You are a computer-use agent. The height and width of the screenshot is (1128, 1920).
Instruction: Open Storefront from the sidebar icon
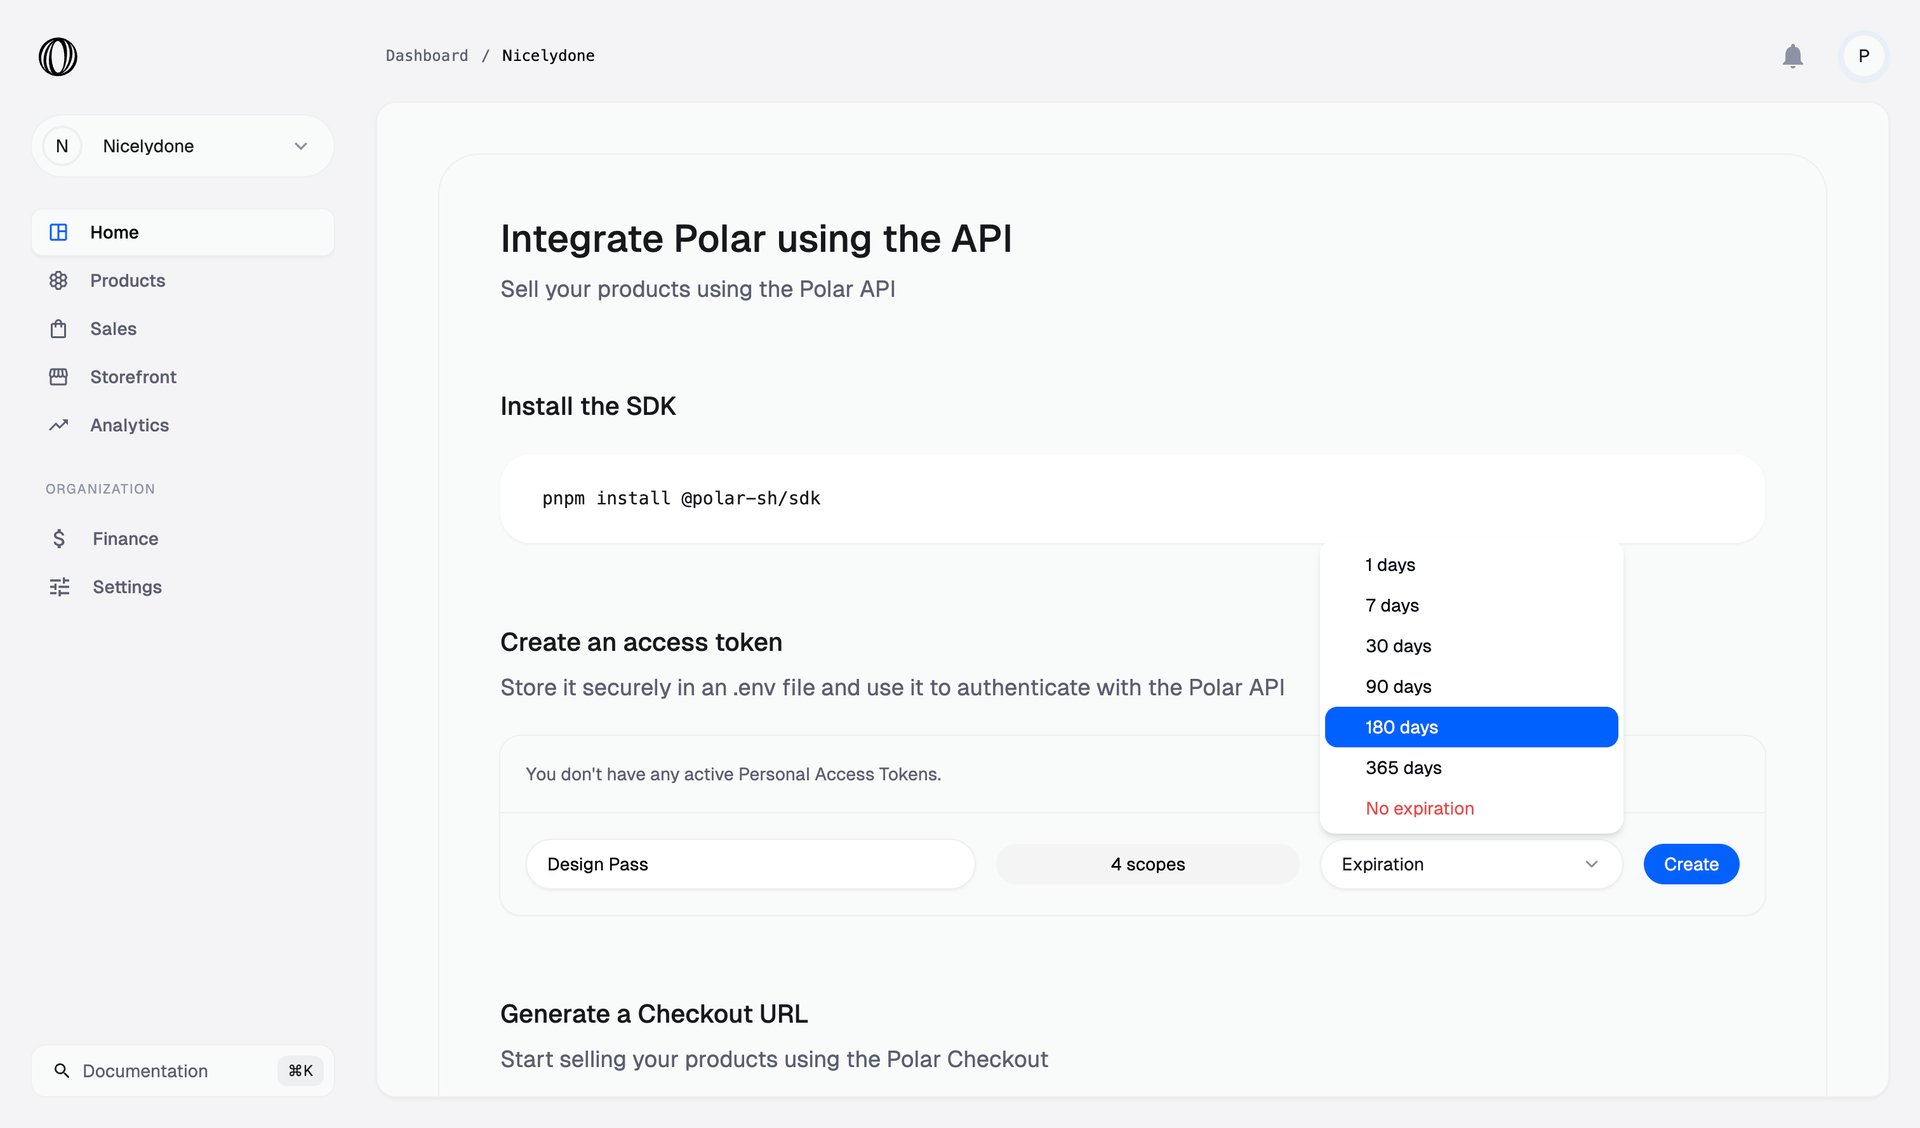point(59,376)
